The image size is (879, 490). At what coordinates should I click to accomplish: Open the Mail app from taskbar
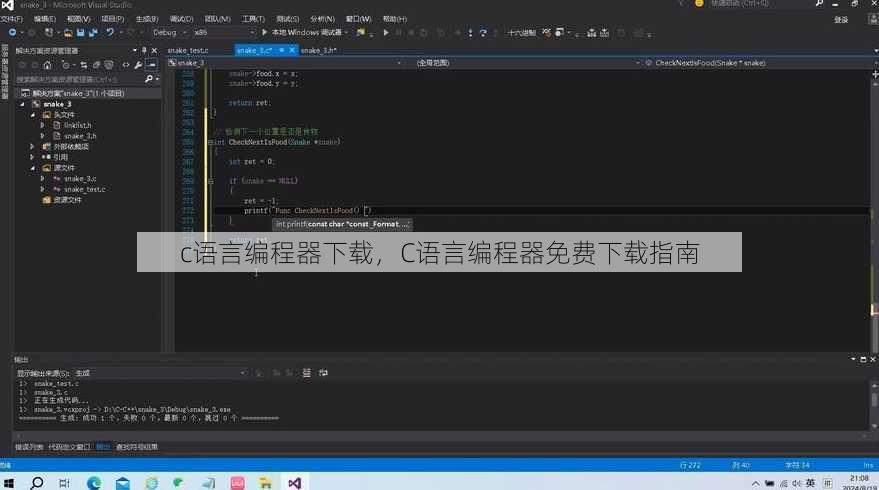coord(123,482)
